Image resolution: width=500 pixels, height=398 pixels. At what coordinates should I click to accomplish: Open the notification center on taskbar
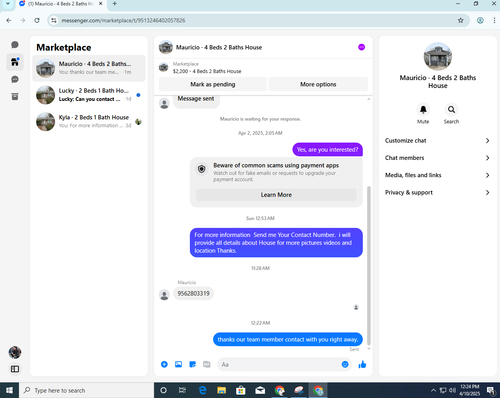[491, 390]
